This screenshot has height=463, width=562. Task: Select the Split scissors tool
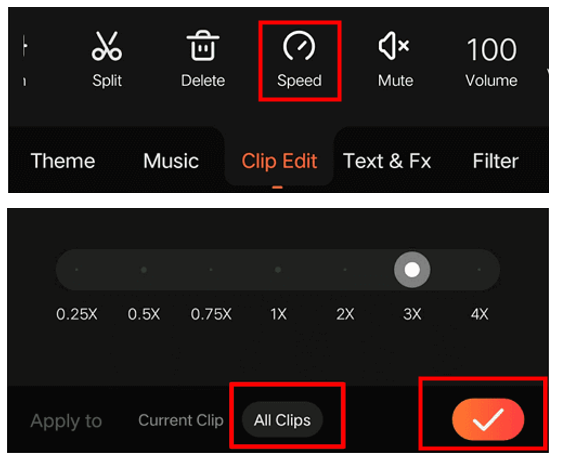(x=107, y=59)
